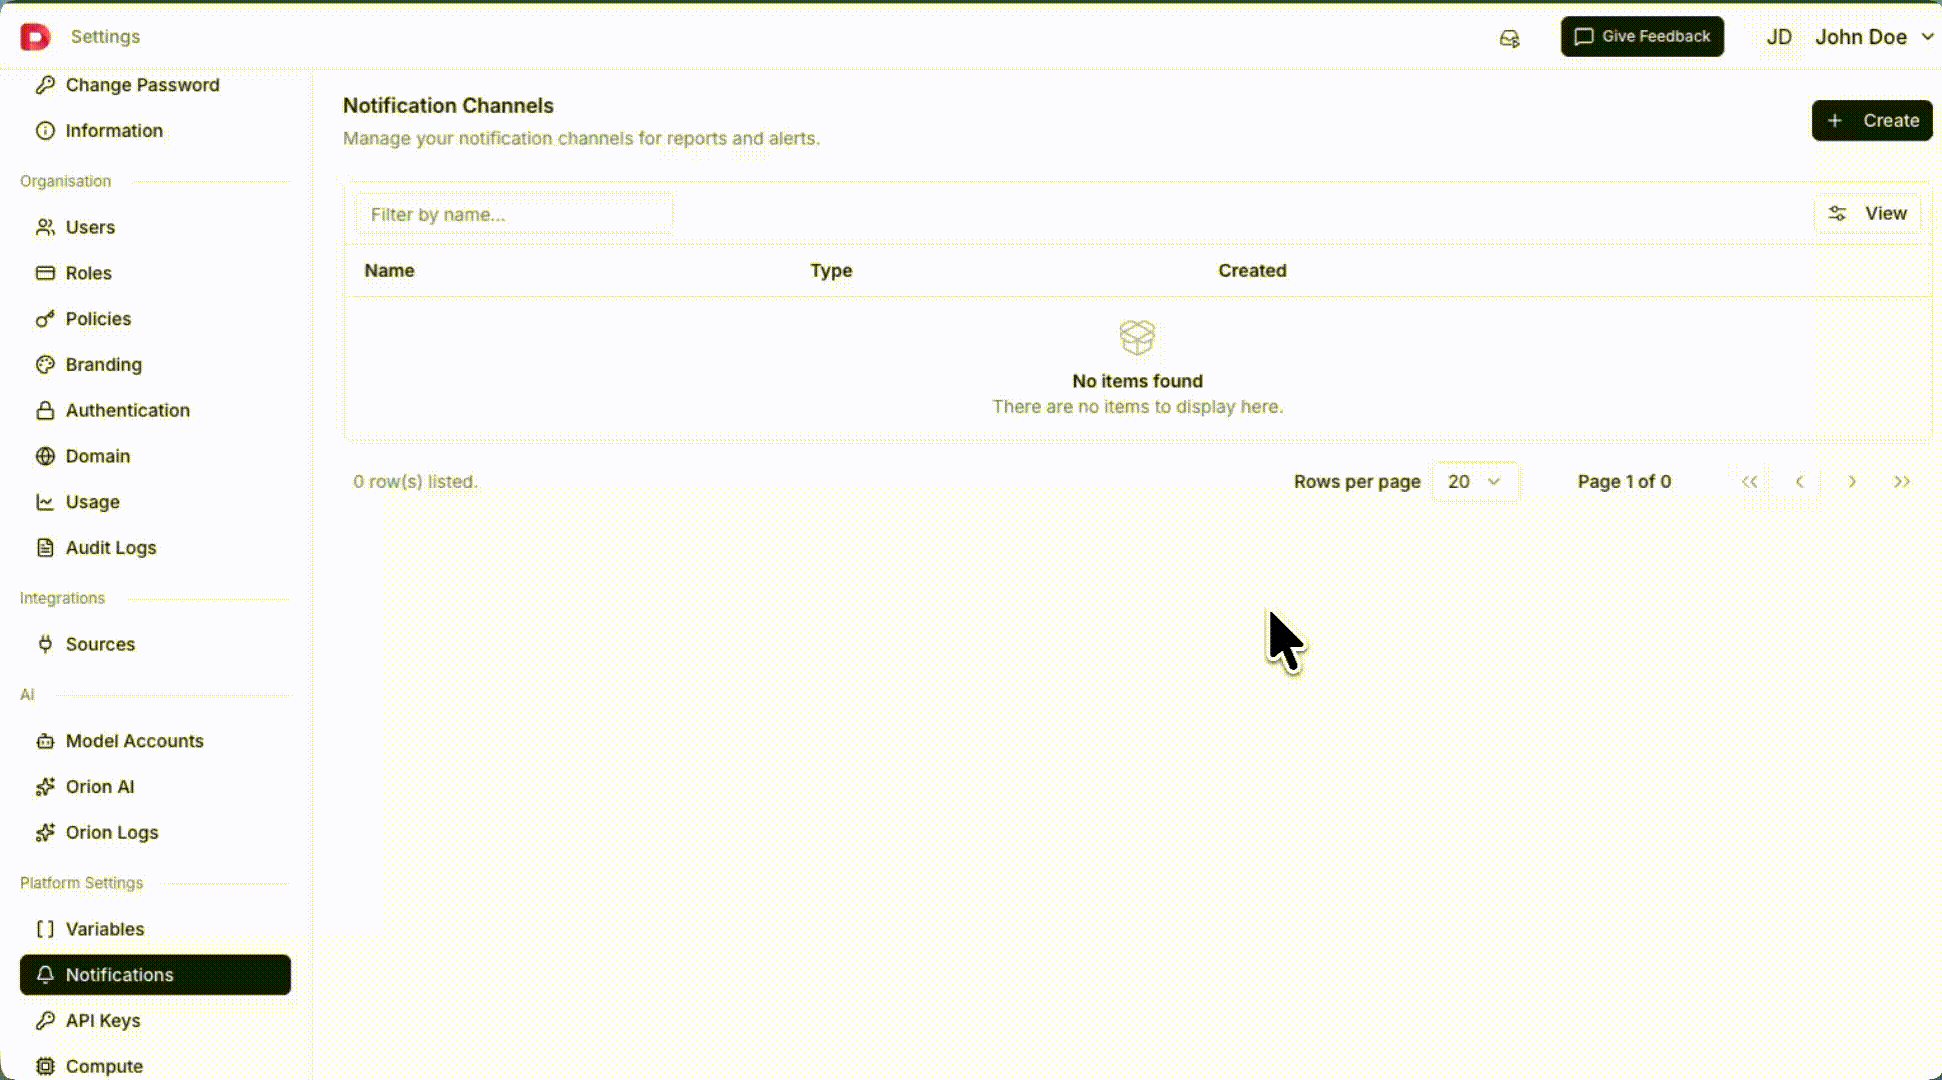Image resolution: width=1942 pixels, height=1080 pixels.
Task: Open the View columns options
Action: coord(1867,214)
